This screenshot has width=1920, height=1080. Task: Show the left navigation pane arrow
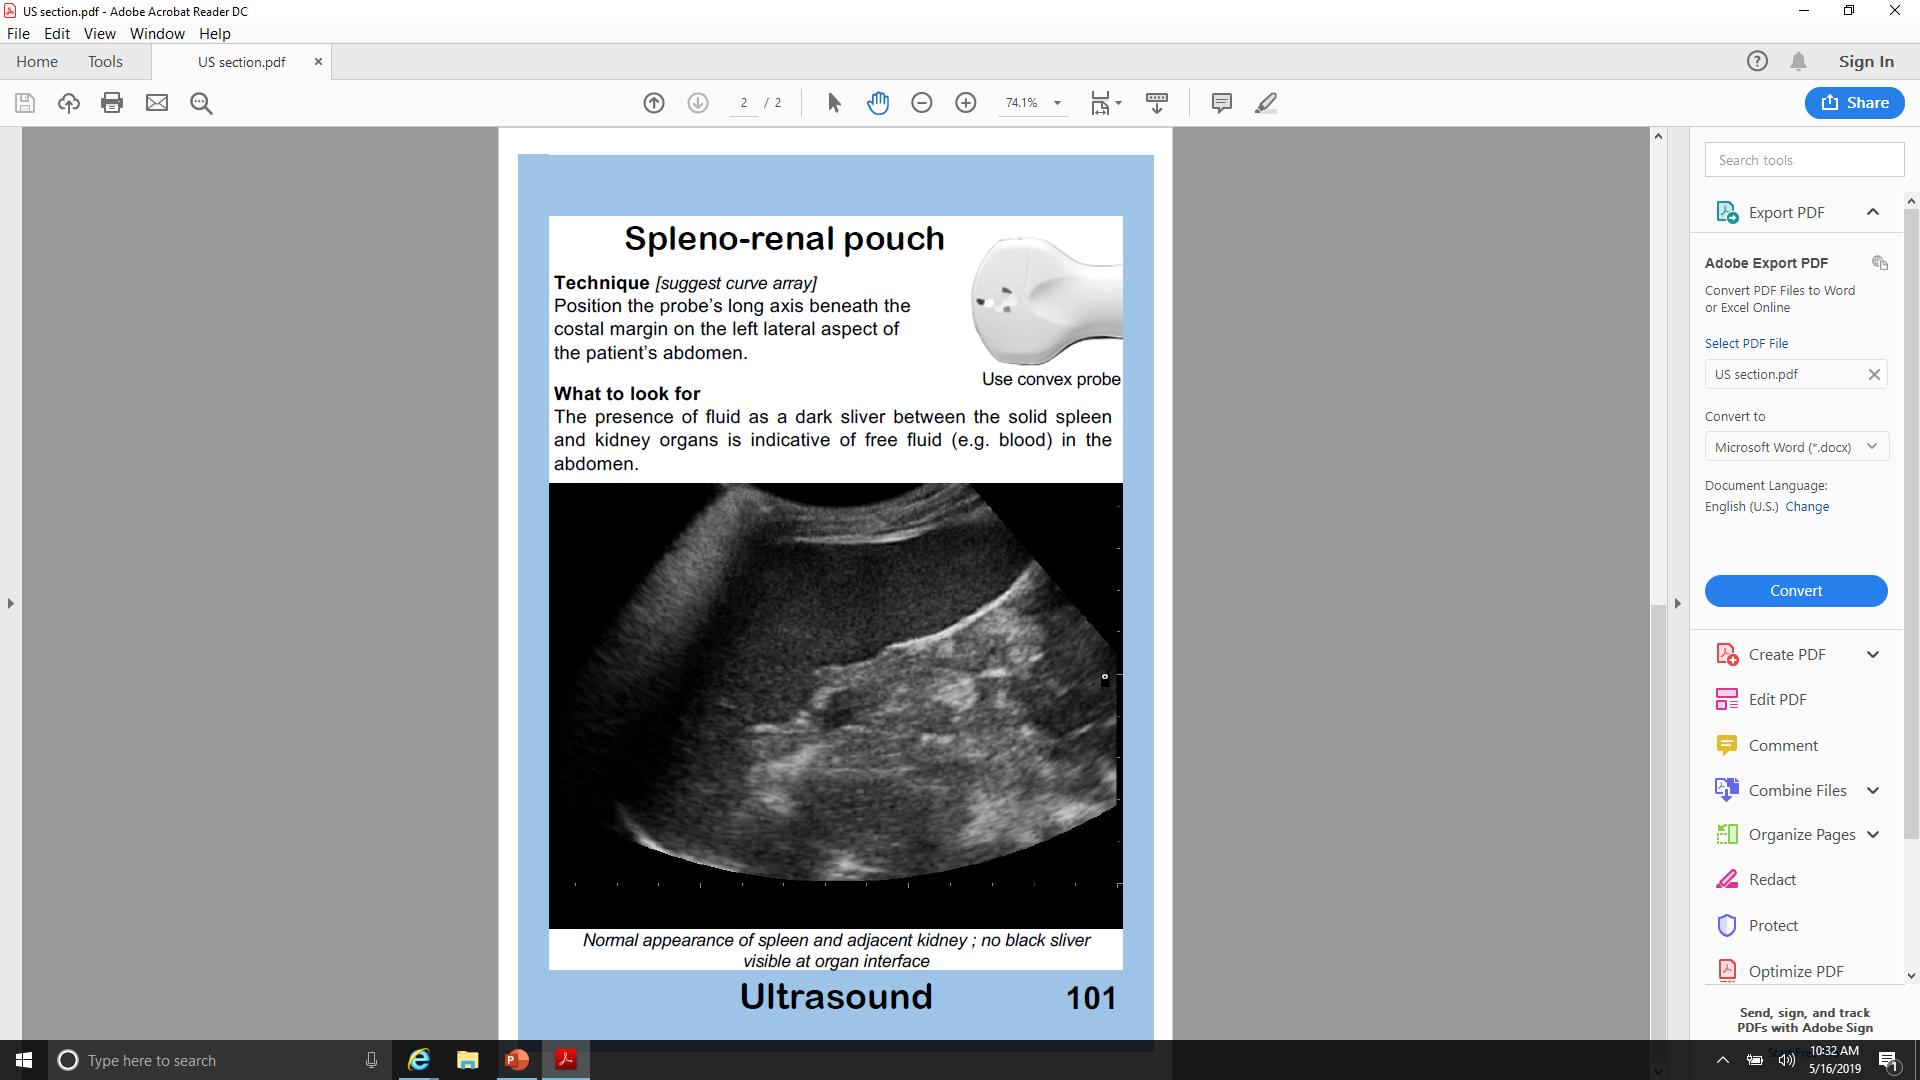(x=10, y=603)
